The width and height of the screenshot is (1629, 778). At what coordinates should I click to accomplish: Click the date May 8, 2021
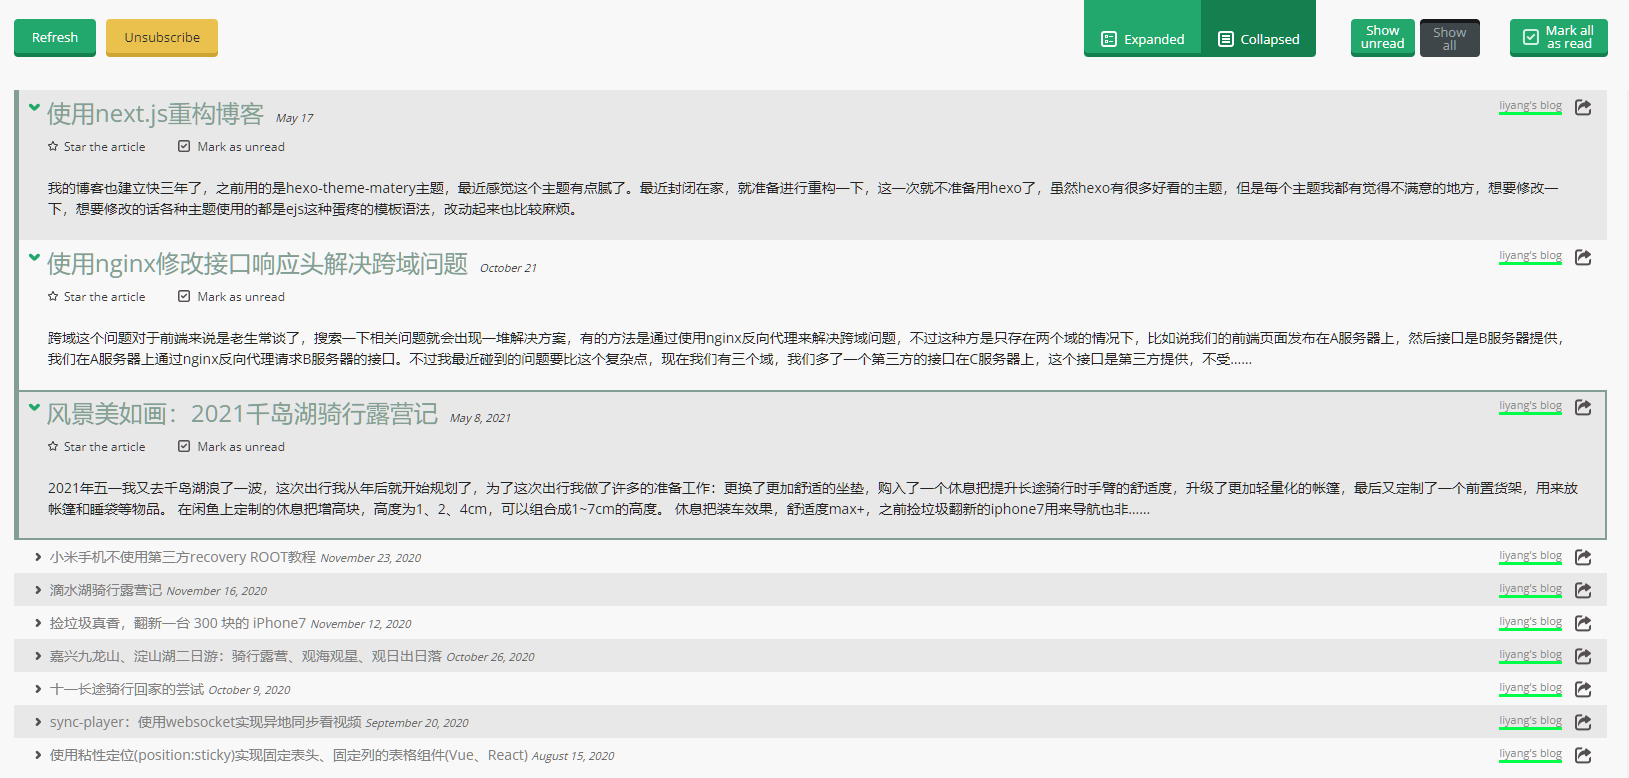[480, 418]
